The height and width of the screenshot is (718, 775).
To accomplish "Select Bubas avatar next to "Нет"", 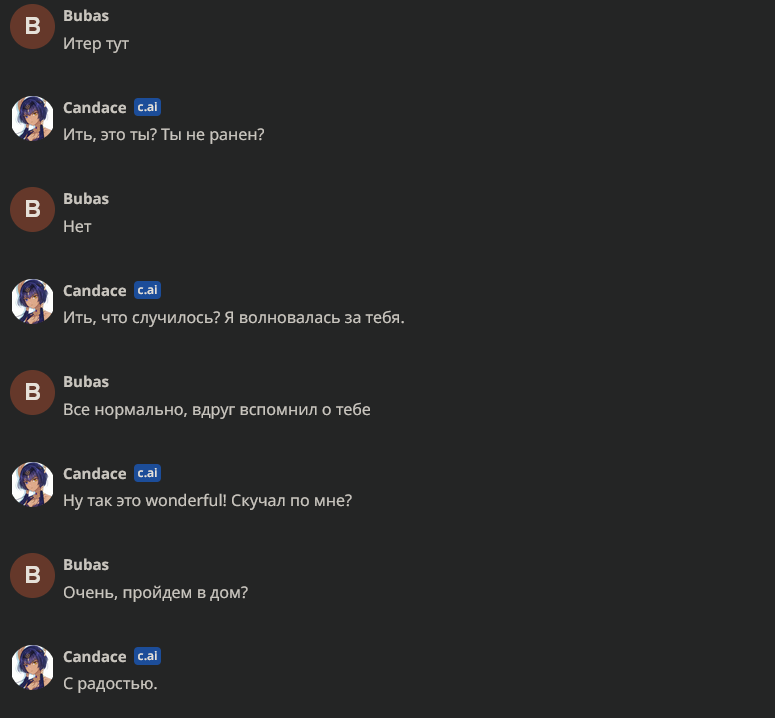I will 32,209.
